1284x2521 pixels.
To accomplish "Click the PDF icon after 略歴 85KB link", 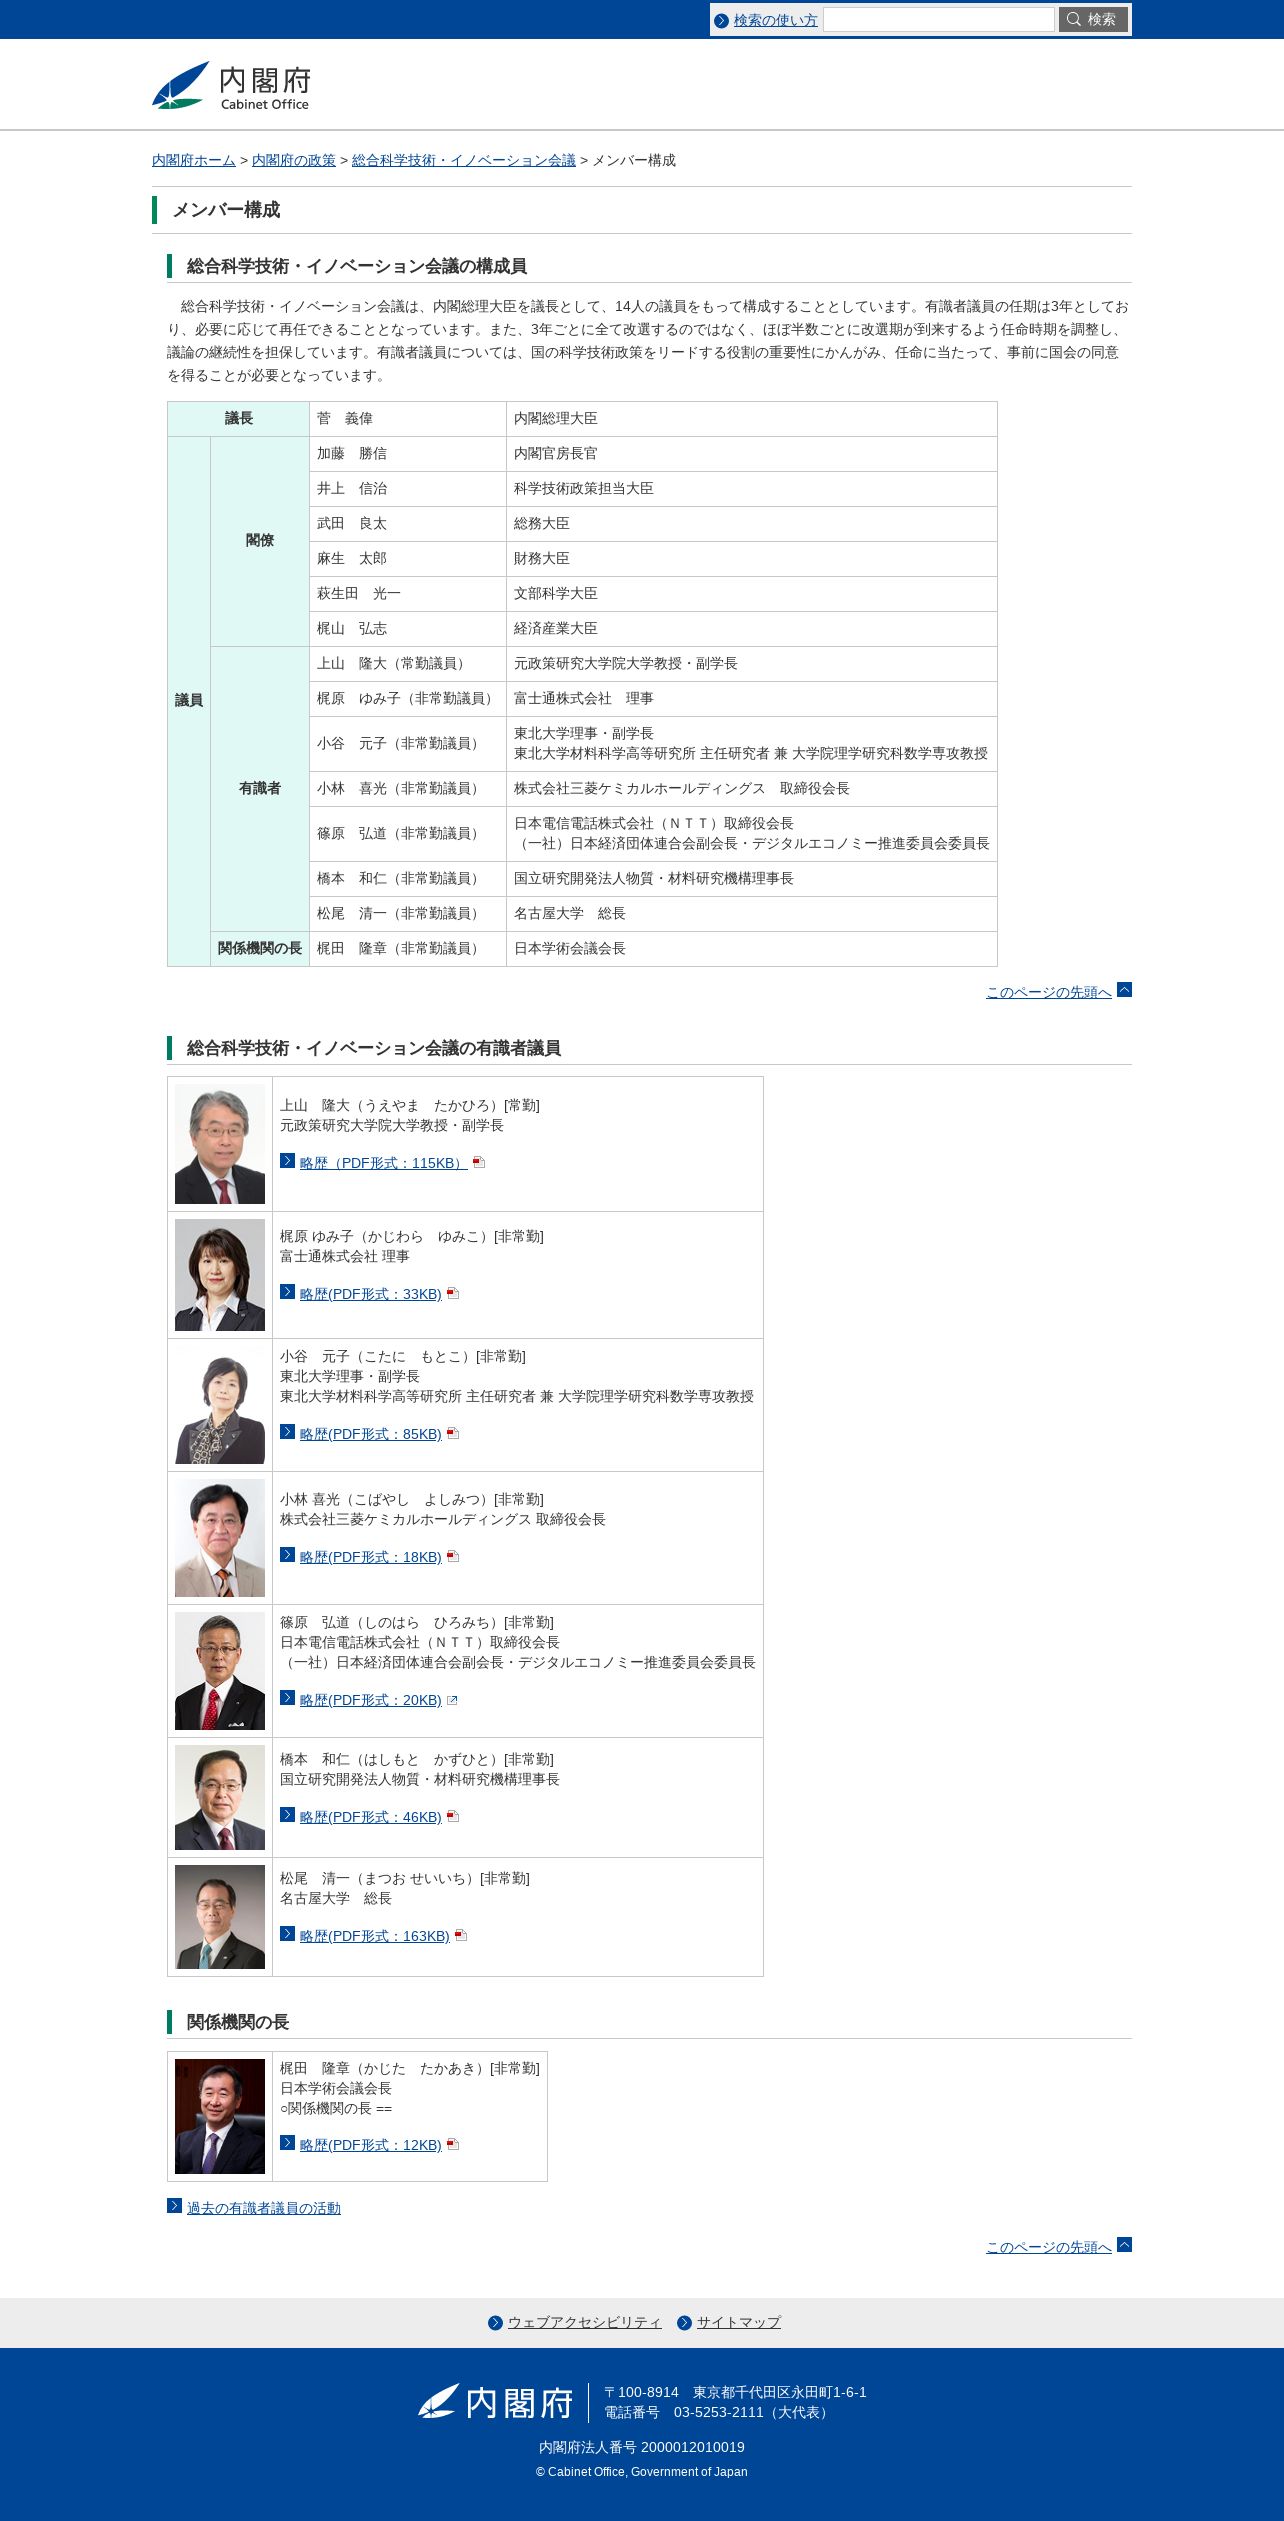I will (452, 1433).
